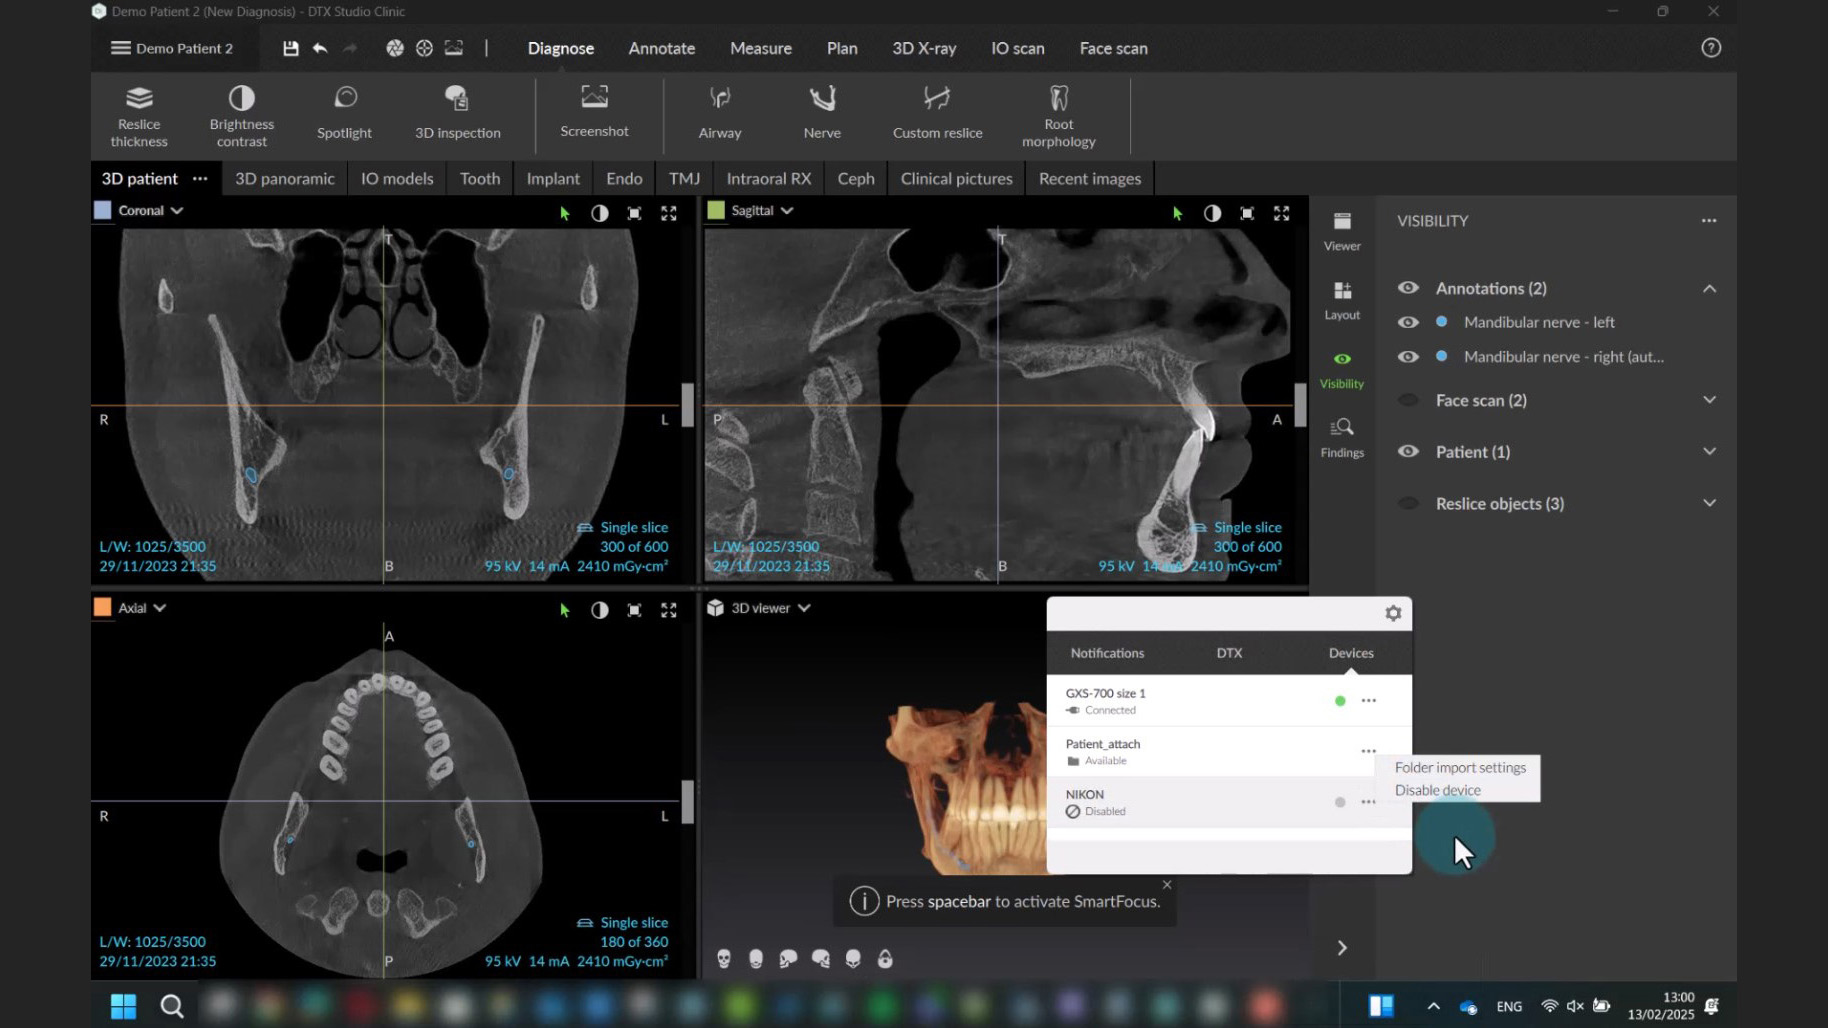Click the Save icon in top bar
This screenshot has width=1828, height=1028.
(x=290, y=48)
